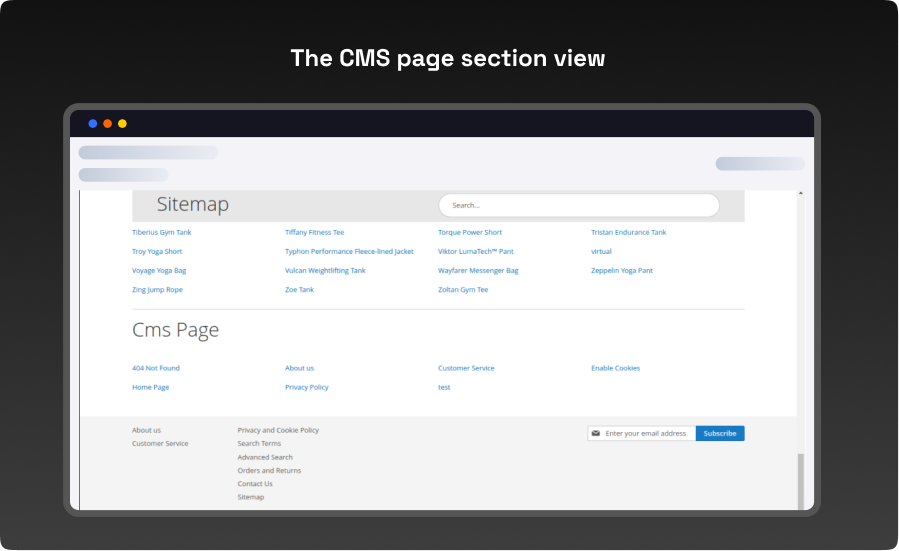Image resolution: width=899 pixels, height=551 pixels.
Task: Open the 404 Not Found CMS page
Action: pyautogui.click(x=156, y=368)
